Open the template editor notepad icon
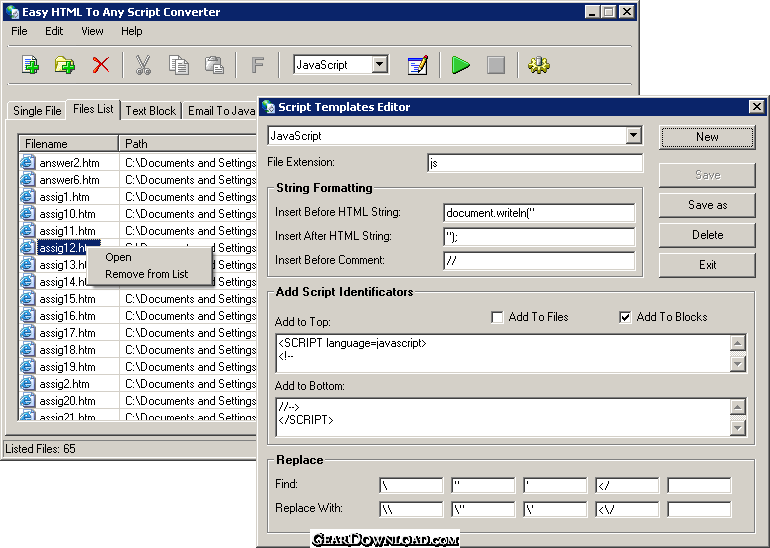This screenshot has width=770, height=548. pos(417,65)
